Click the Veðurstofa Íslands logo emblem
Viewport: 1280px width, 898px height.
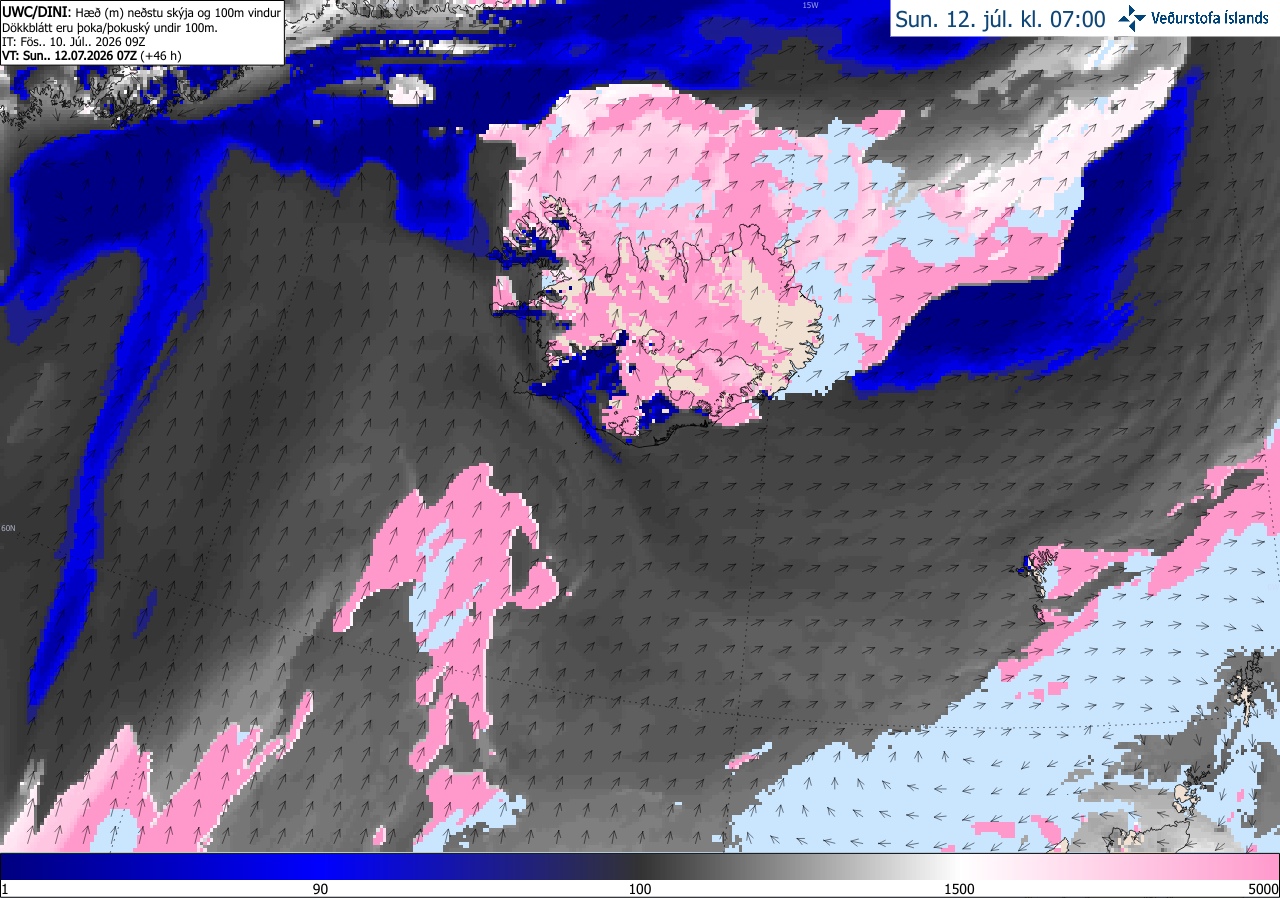(1132, 18)
